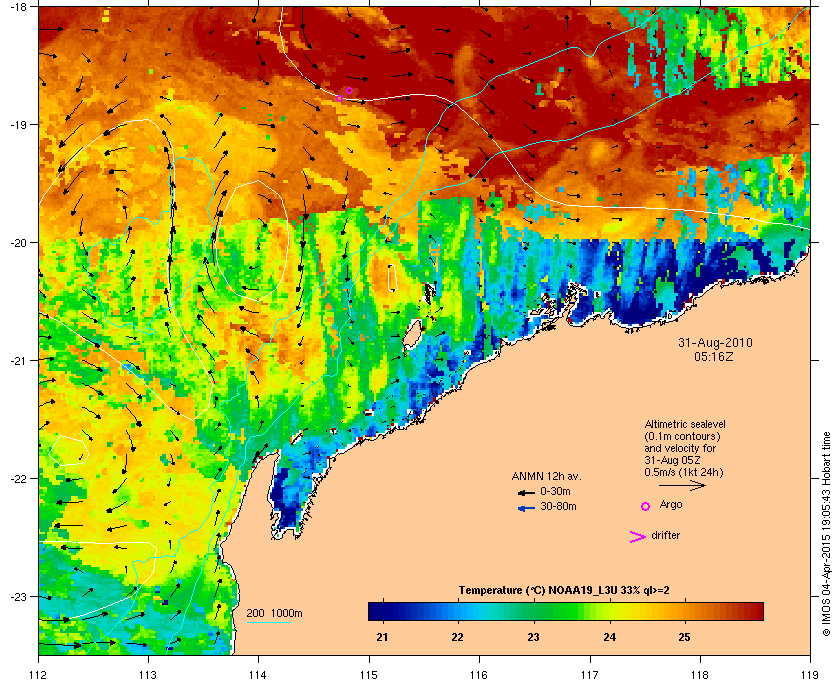
Task: Click the "Argo" legend label
Action: 671,504
